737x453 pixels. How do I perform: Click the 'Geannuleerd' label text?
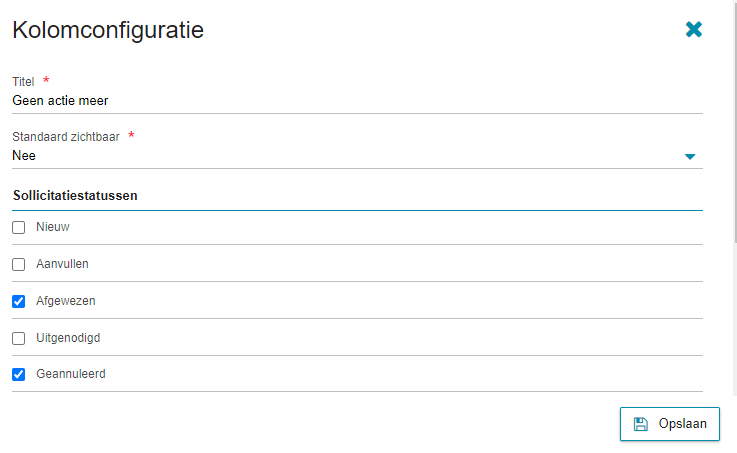pos(71,374)
